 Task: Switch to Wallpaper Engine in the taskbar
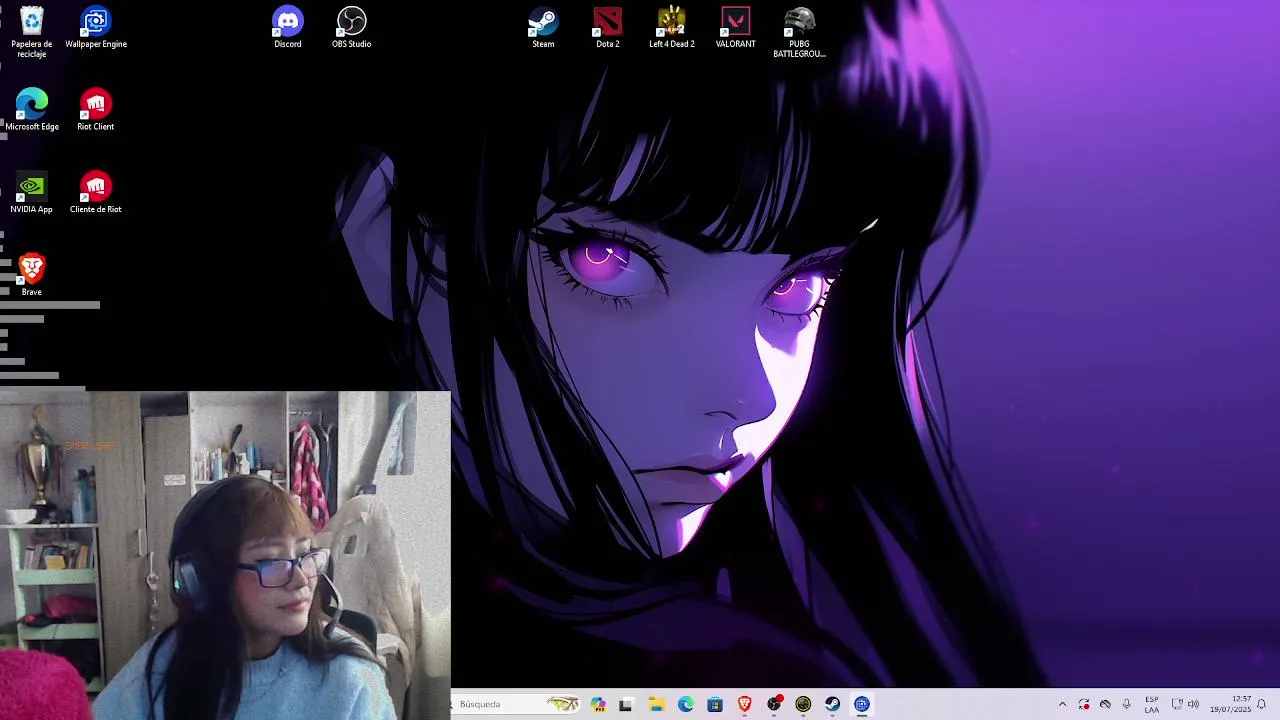pos(862,704)
